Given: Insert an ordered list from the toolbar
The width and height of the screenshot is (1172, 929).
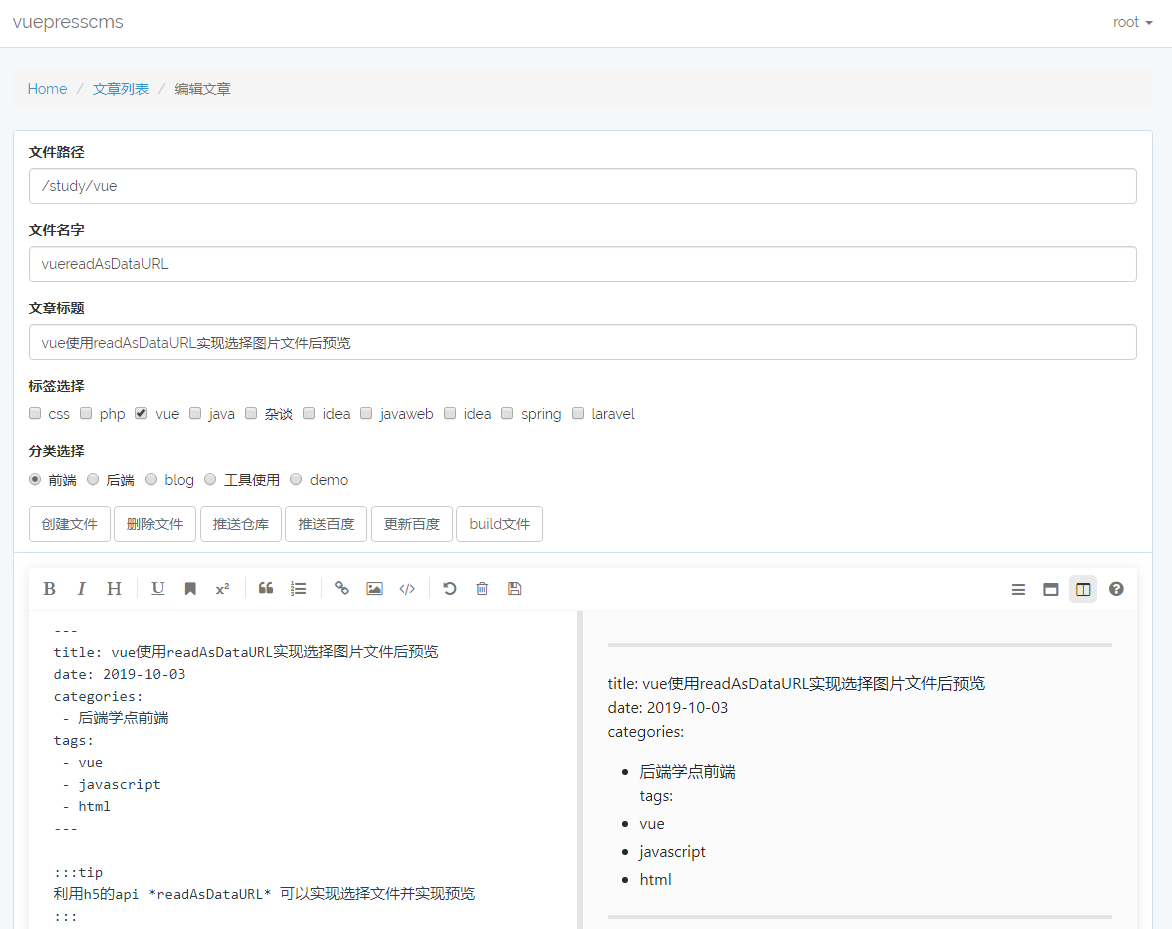Looking at the screenshot, I should click(298, 589).
